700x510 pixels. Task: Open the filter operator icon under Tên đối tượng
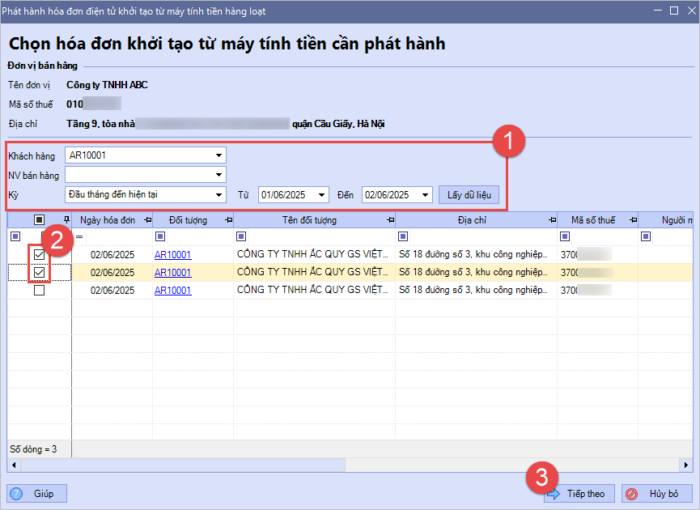pyautogui.click(x=241, y=237)
